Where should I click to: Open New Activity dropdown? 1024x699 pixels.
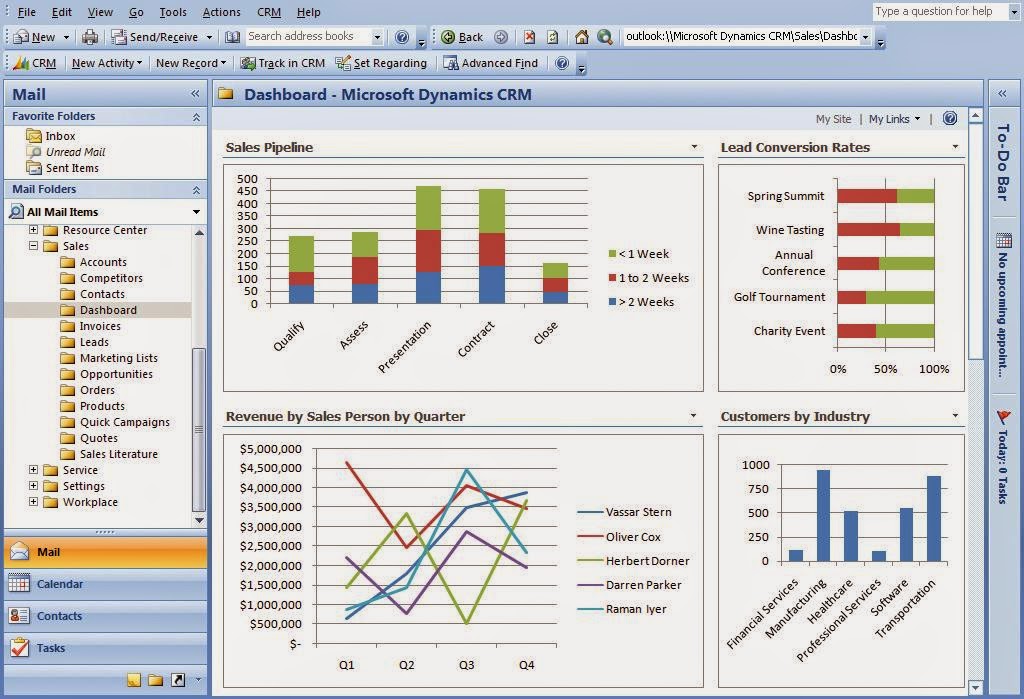tap(106, 63)
